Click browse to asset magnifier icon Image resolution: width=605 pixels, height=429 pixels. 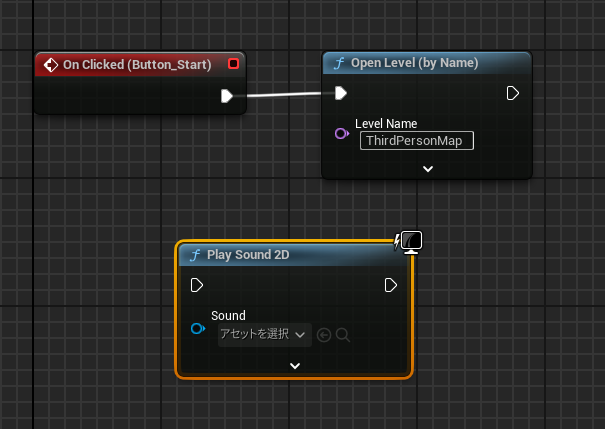click(x=343, y=335)
